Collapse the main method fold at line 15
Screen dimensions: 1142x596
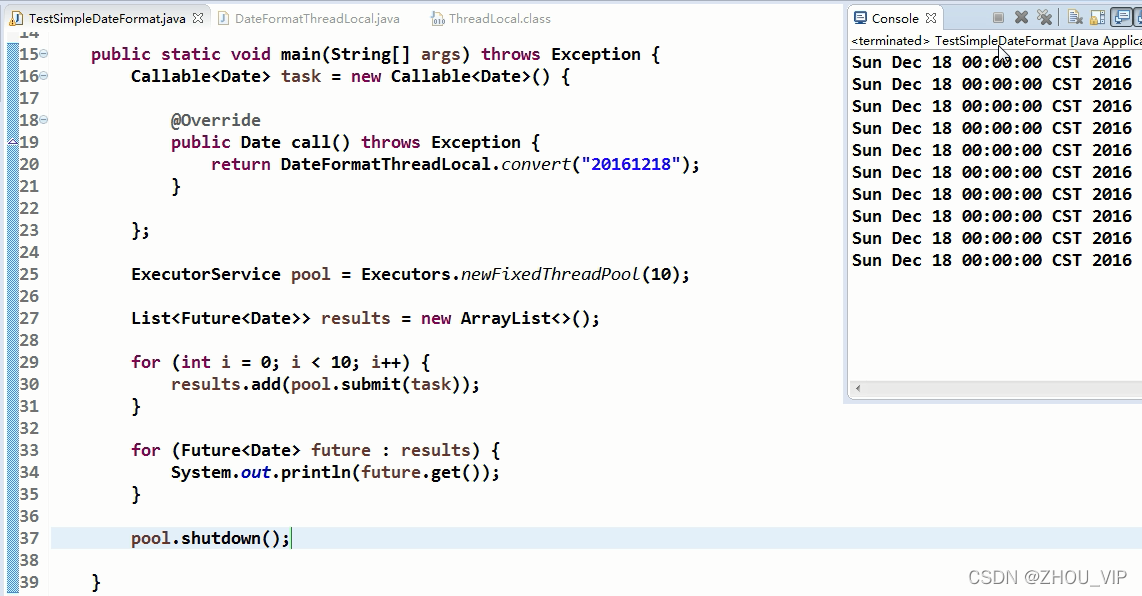click(x=44, y=54)
